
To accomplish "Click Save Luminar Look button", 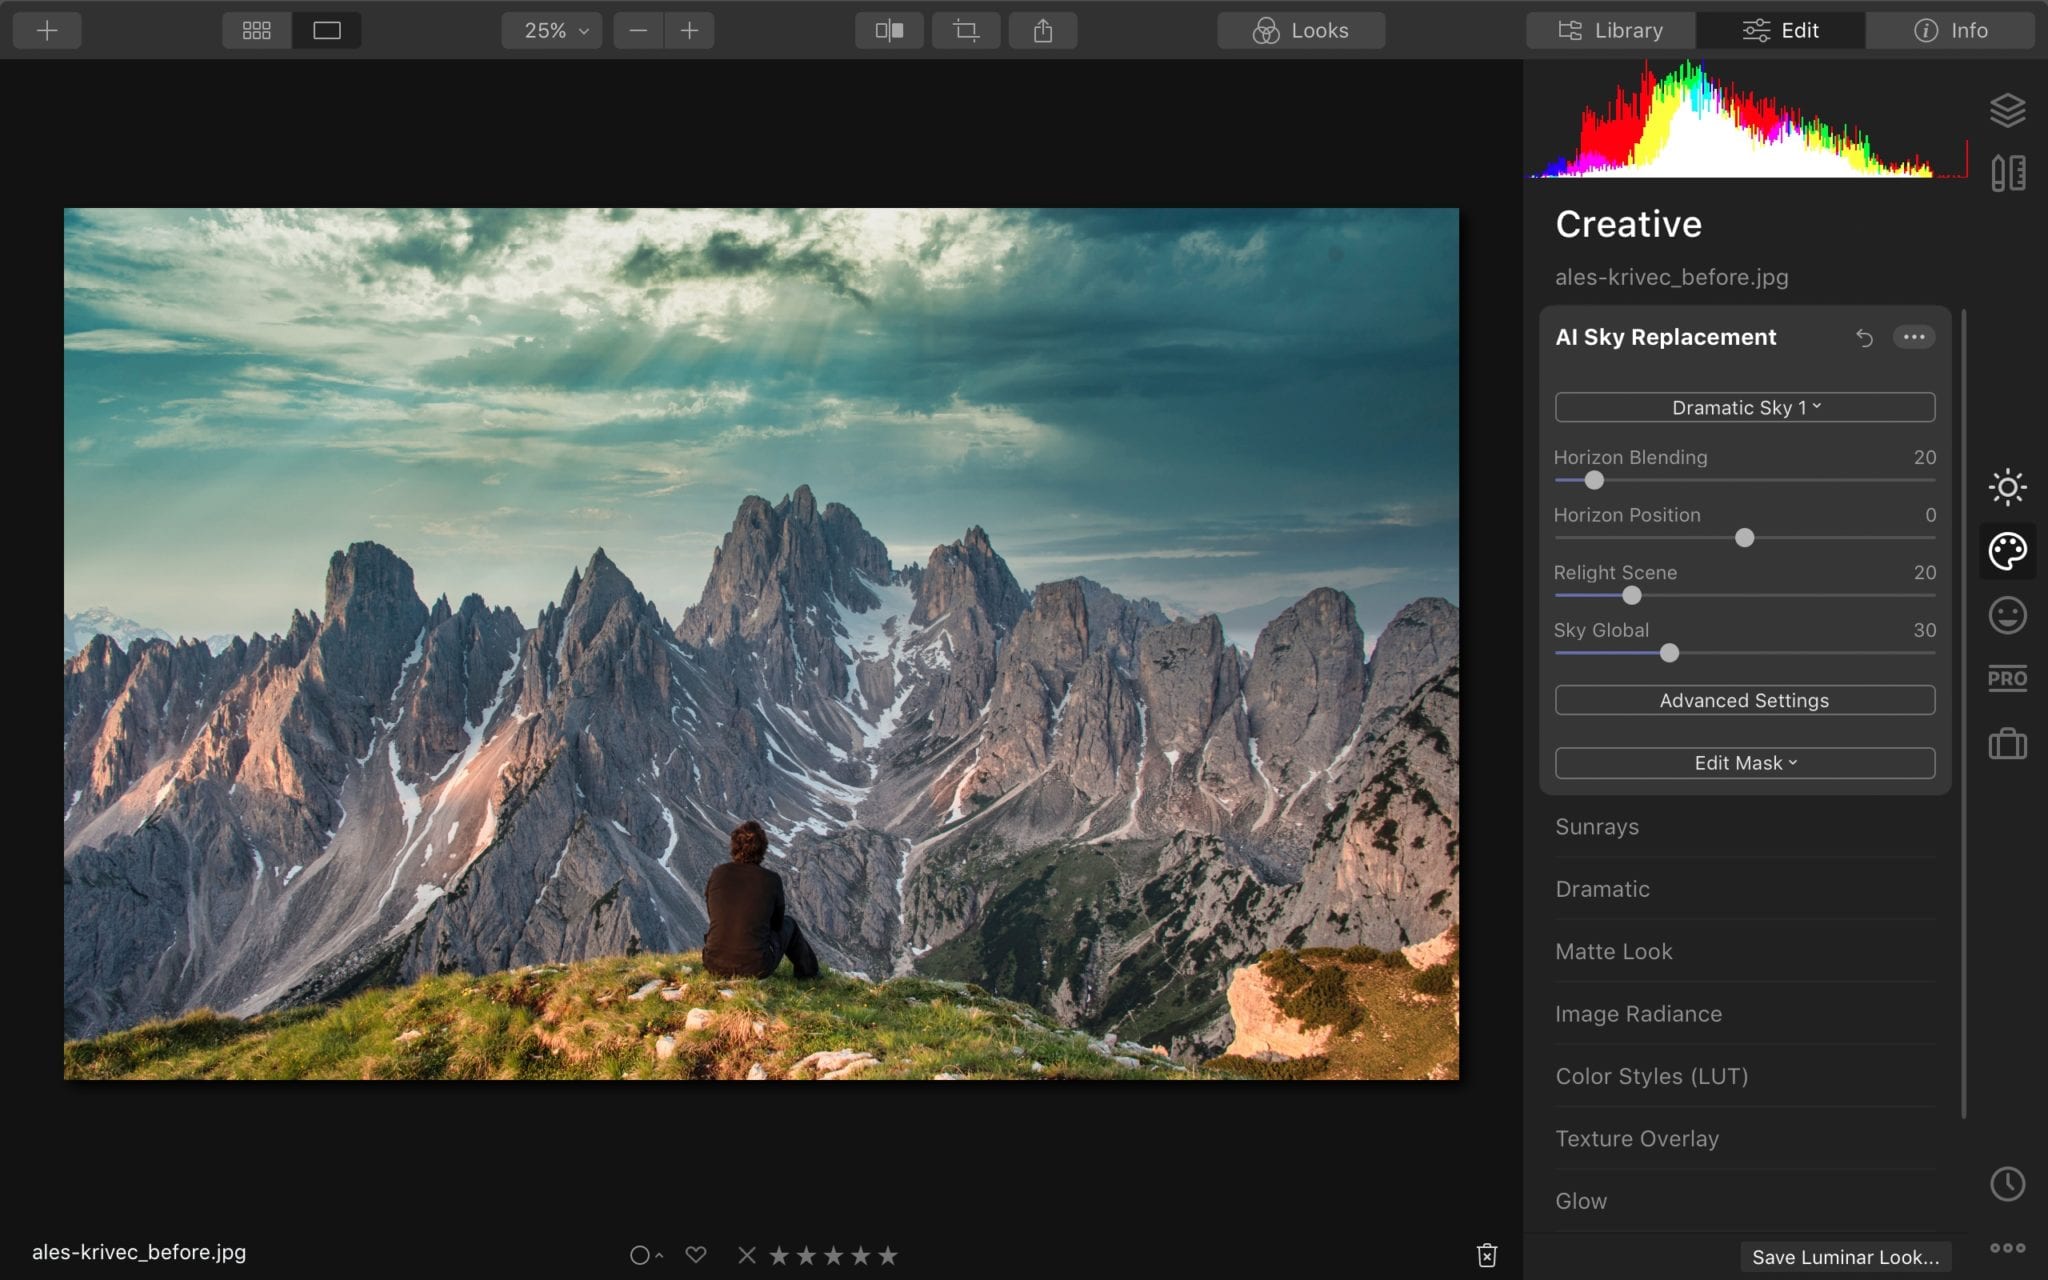I will [x=1845, y=1257].
